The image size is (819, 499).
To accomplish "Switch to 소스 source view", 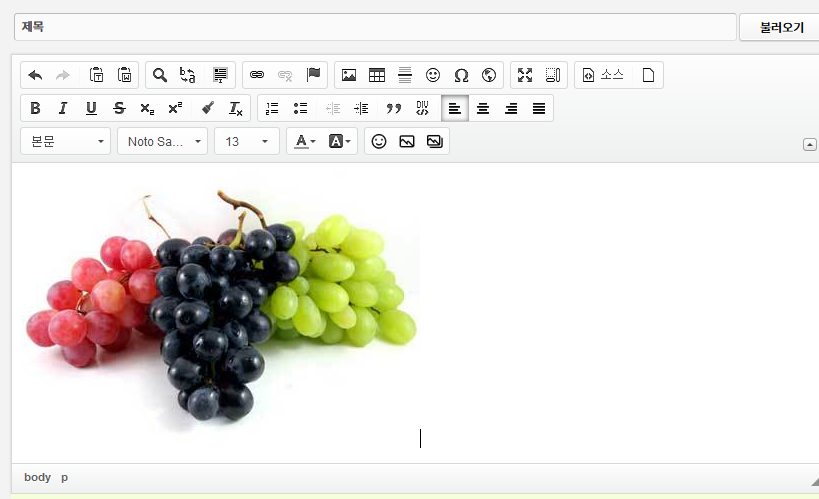I will pos(603,75).
